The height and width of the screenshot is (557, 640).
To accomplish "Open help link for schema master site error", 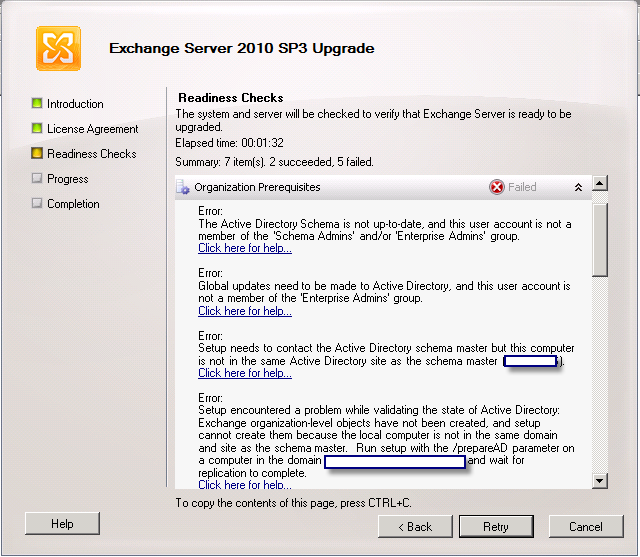I will [x=245, y=373].
